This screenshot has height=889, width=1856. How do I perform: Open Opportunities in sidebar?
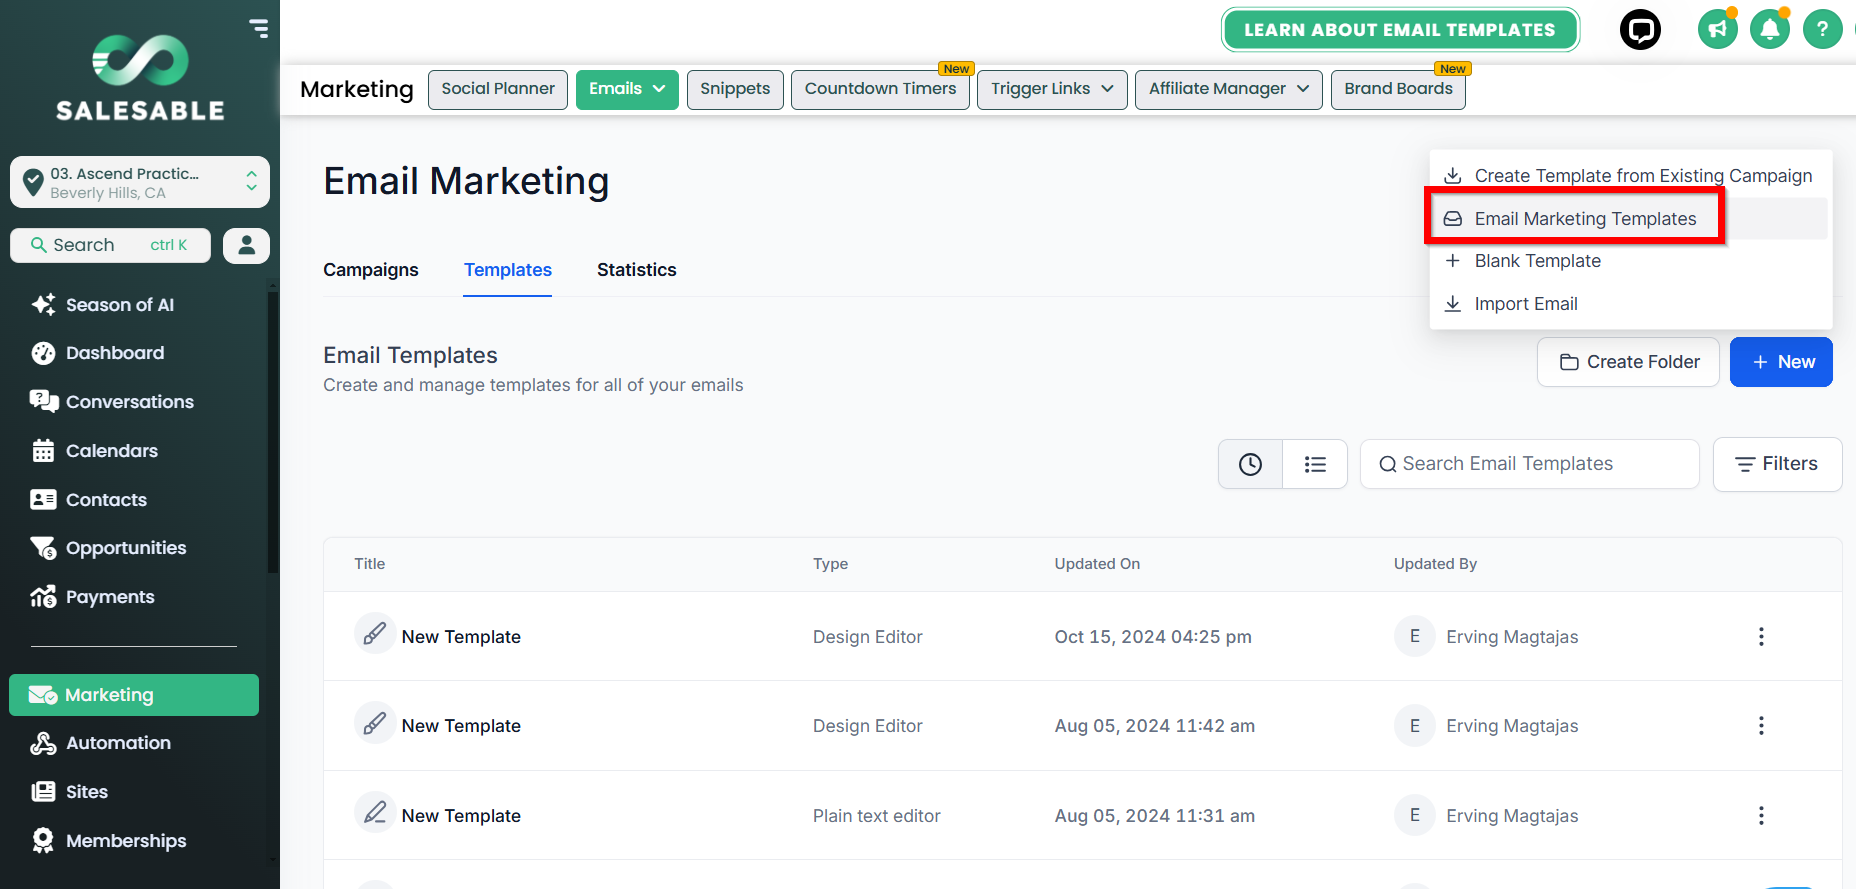[x=108, y=548]
